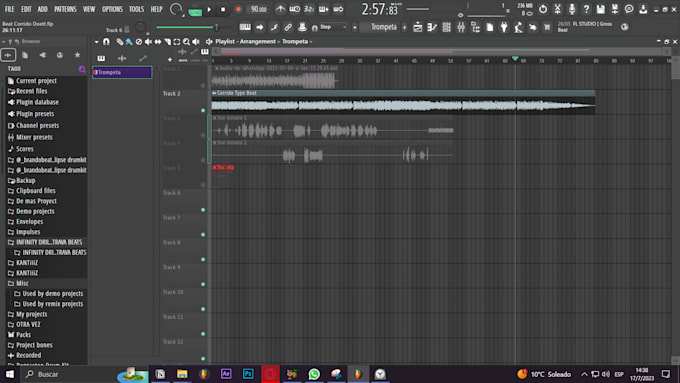The height and width of the screenshot is (383, 680).
Task: Stop playback with the Stop button
Action: (223, 9)
